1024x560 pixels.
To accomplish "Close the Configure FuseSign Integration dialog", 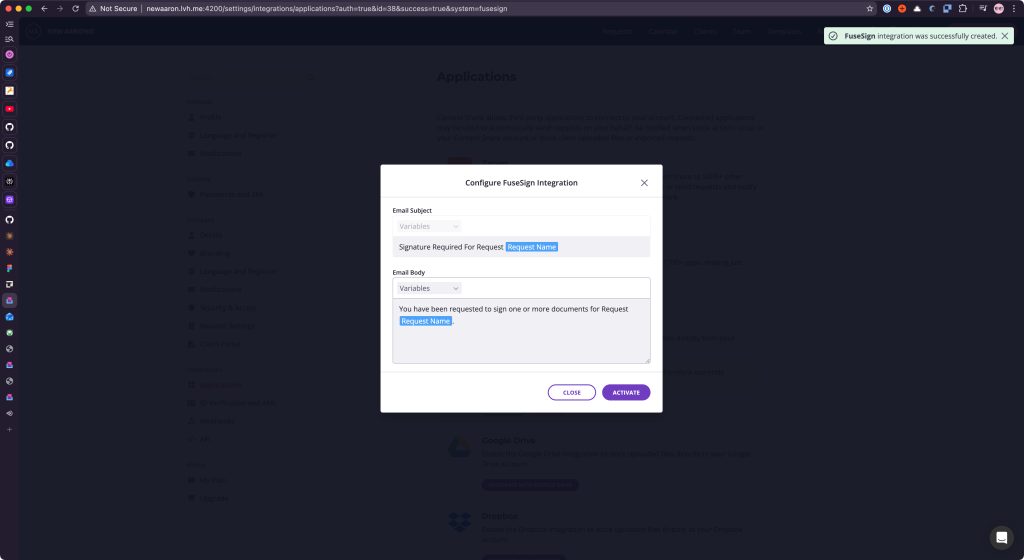I will point(644,183).
